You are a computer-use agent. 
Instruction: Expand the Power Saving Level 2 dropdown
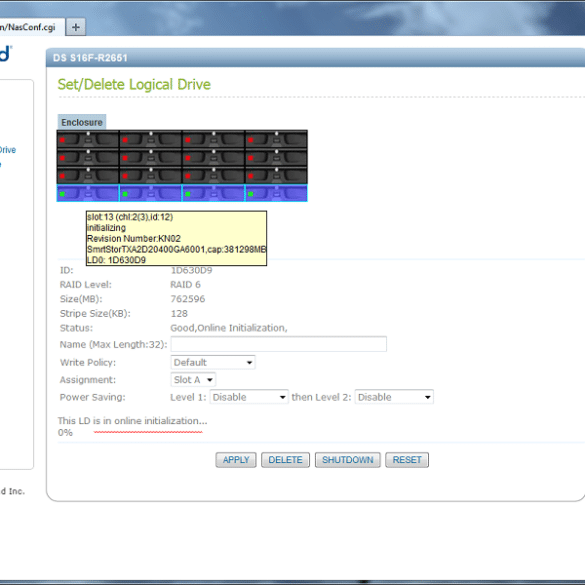[x=394, y=397]
